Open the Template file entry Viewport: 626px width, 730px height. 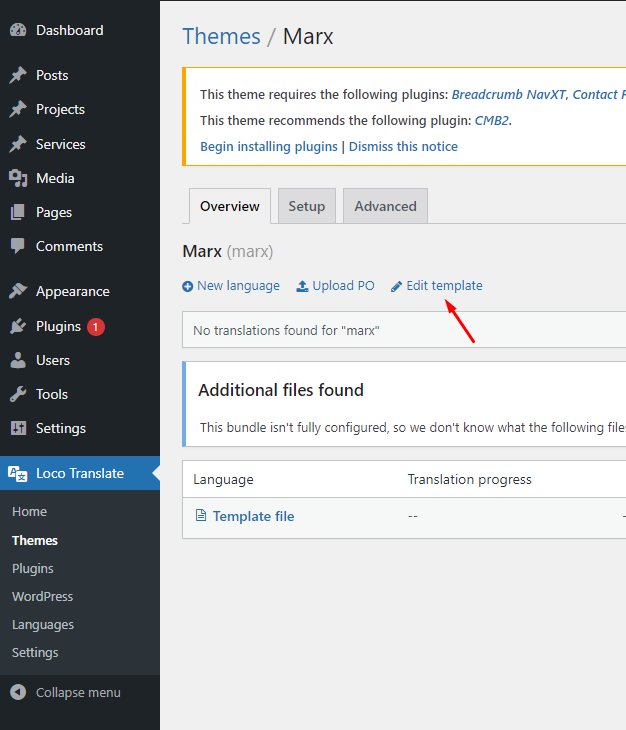pos(253,516)
